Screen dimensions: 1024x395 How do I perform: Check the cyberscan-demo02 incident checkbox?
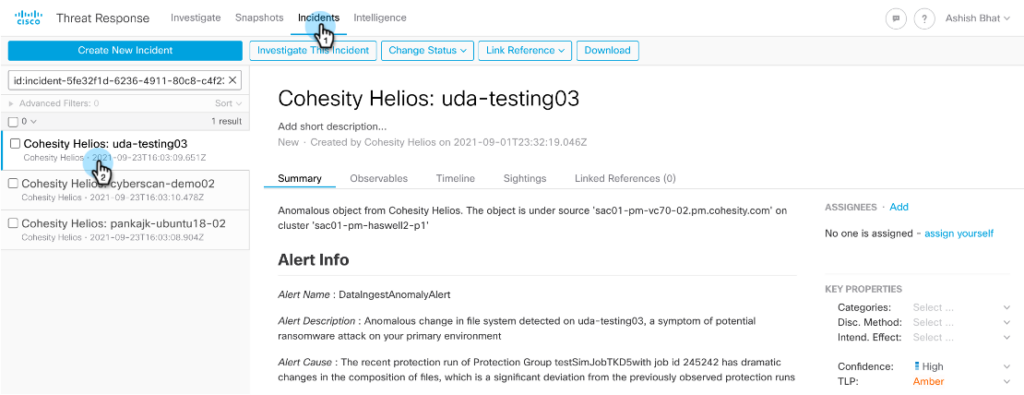click(x=12, y=184)
